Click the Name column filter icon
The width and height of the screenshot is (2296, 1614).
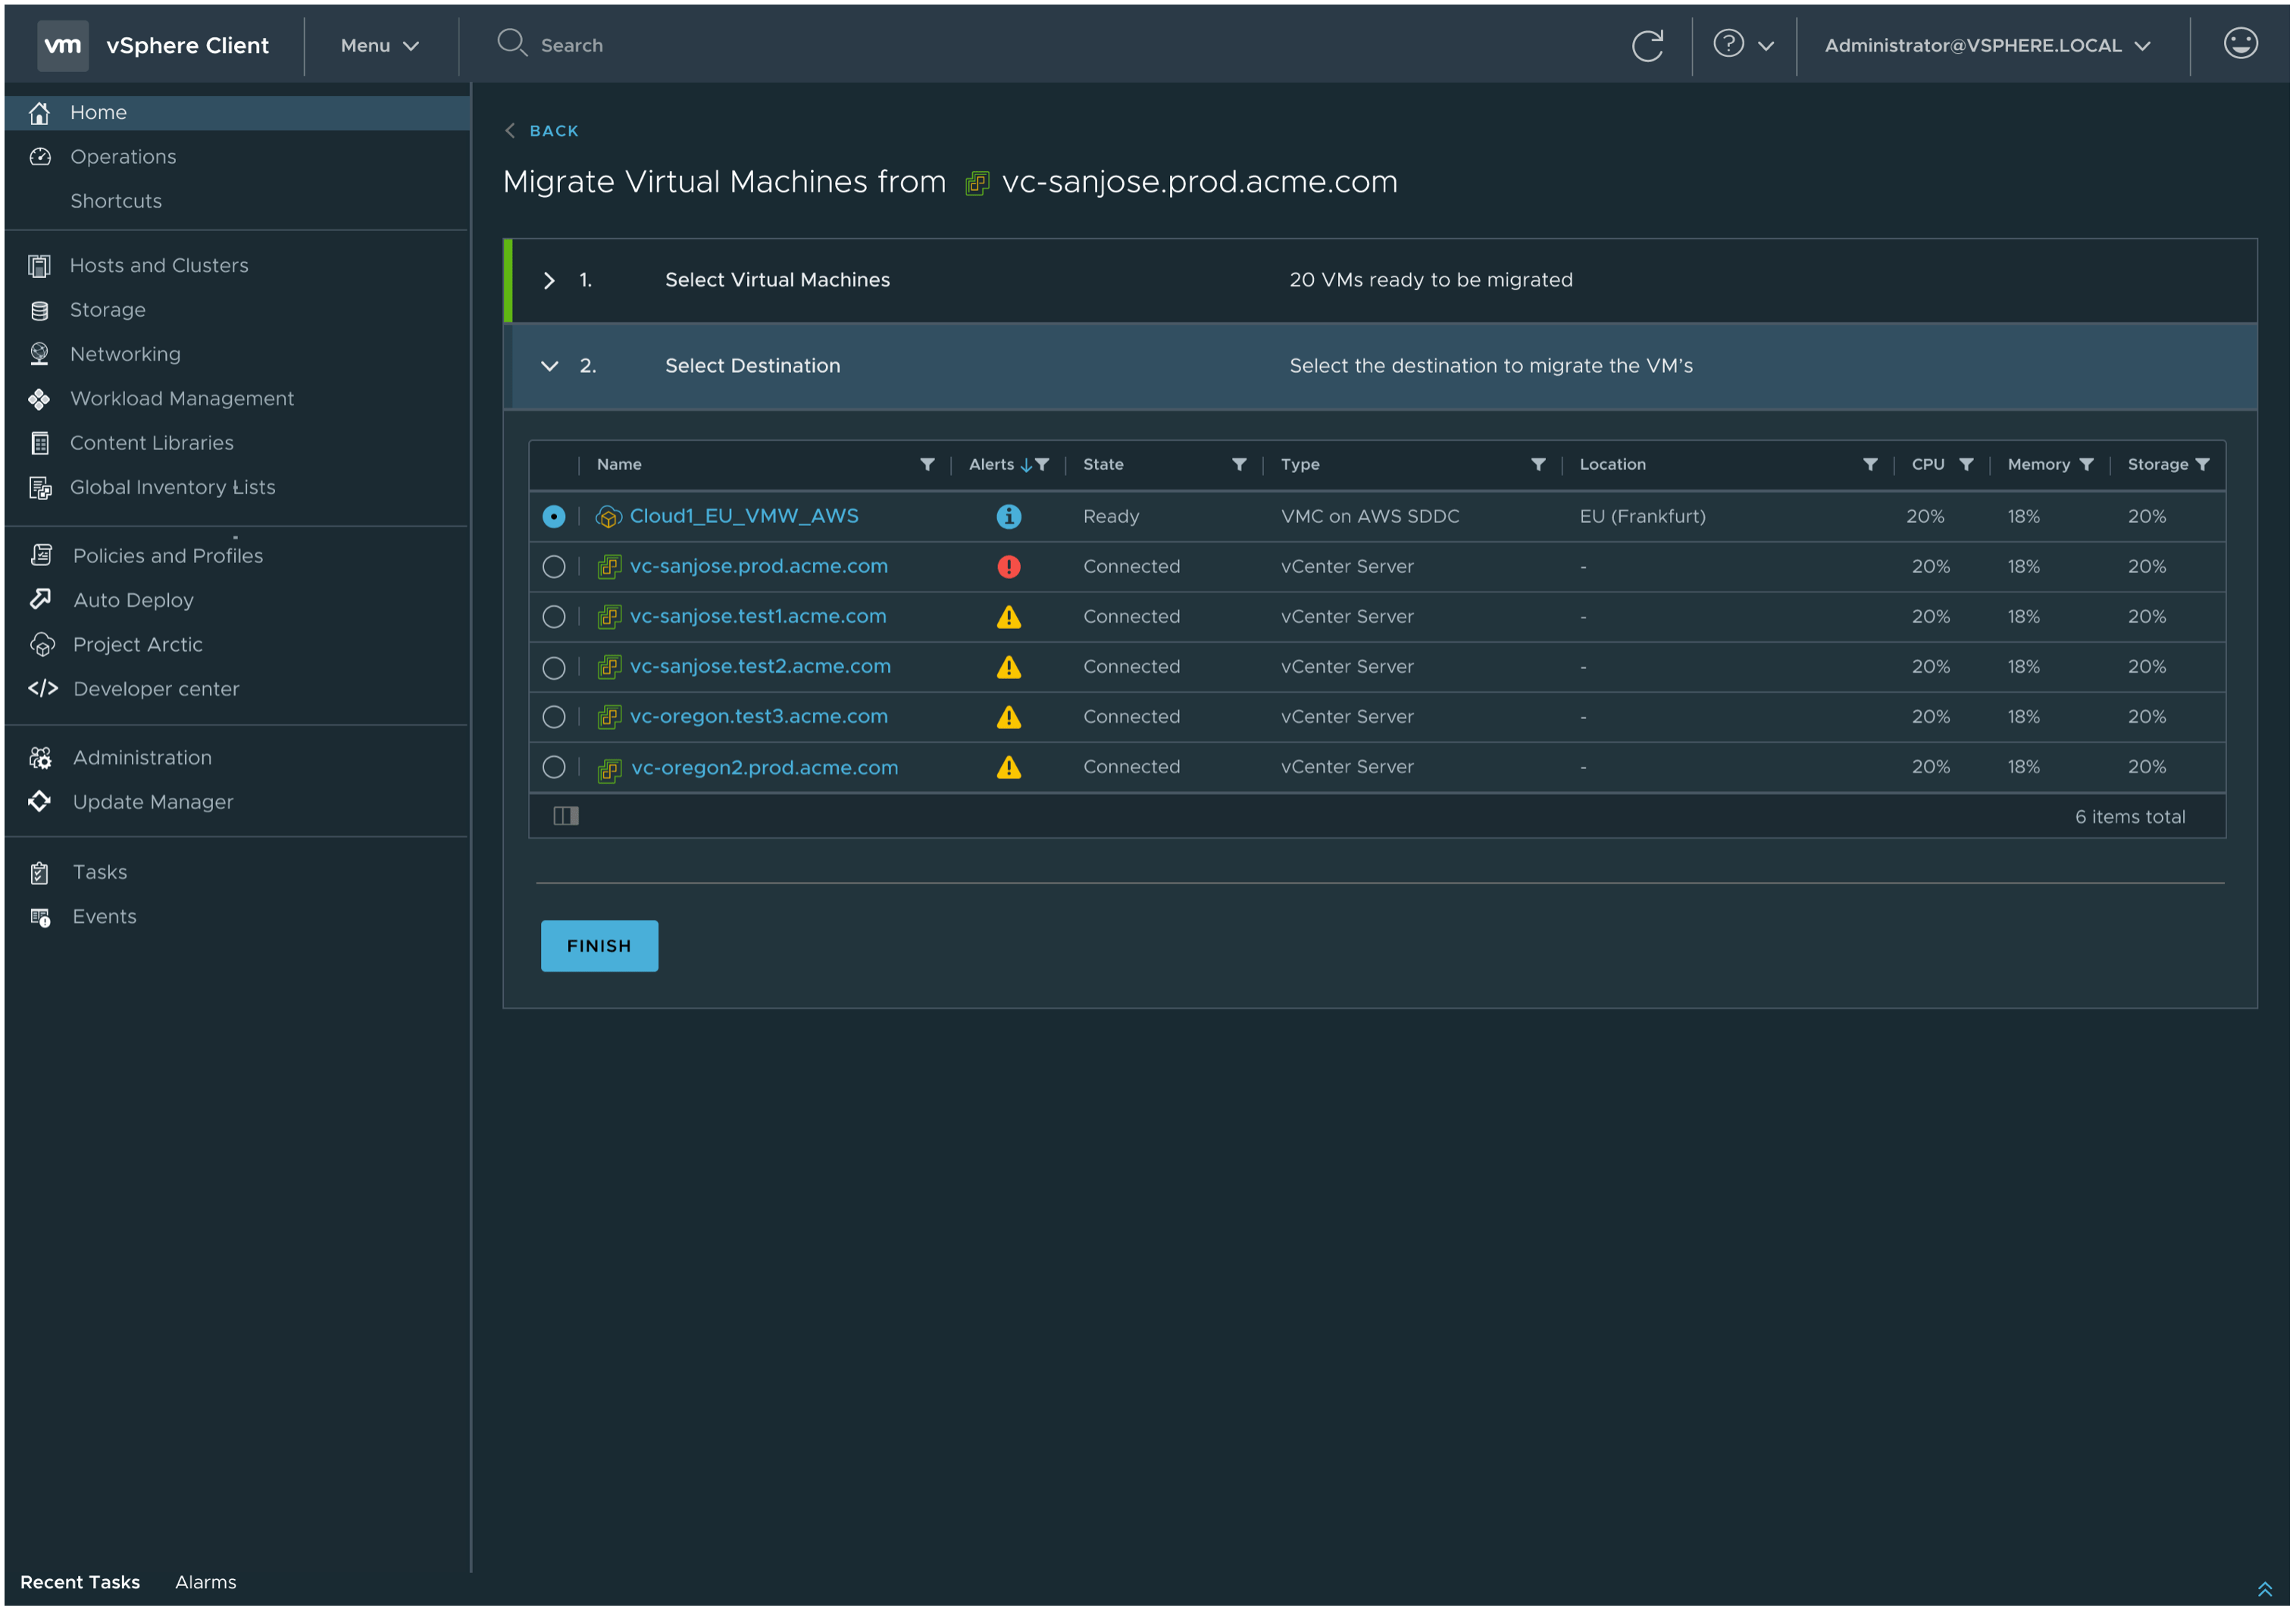(927, 465)
